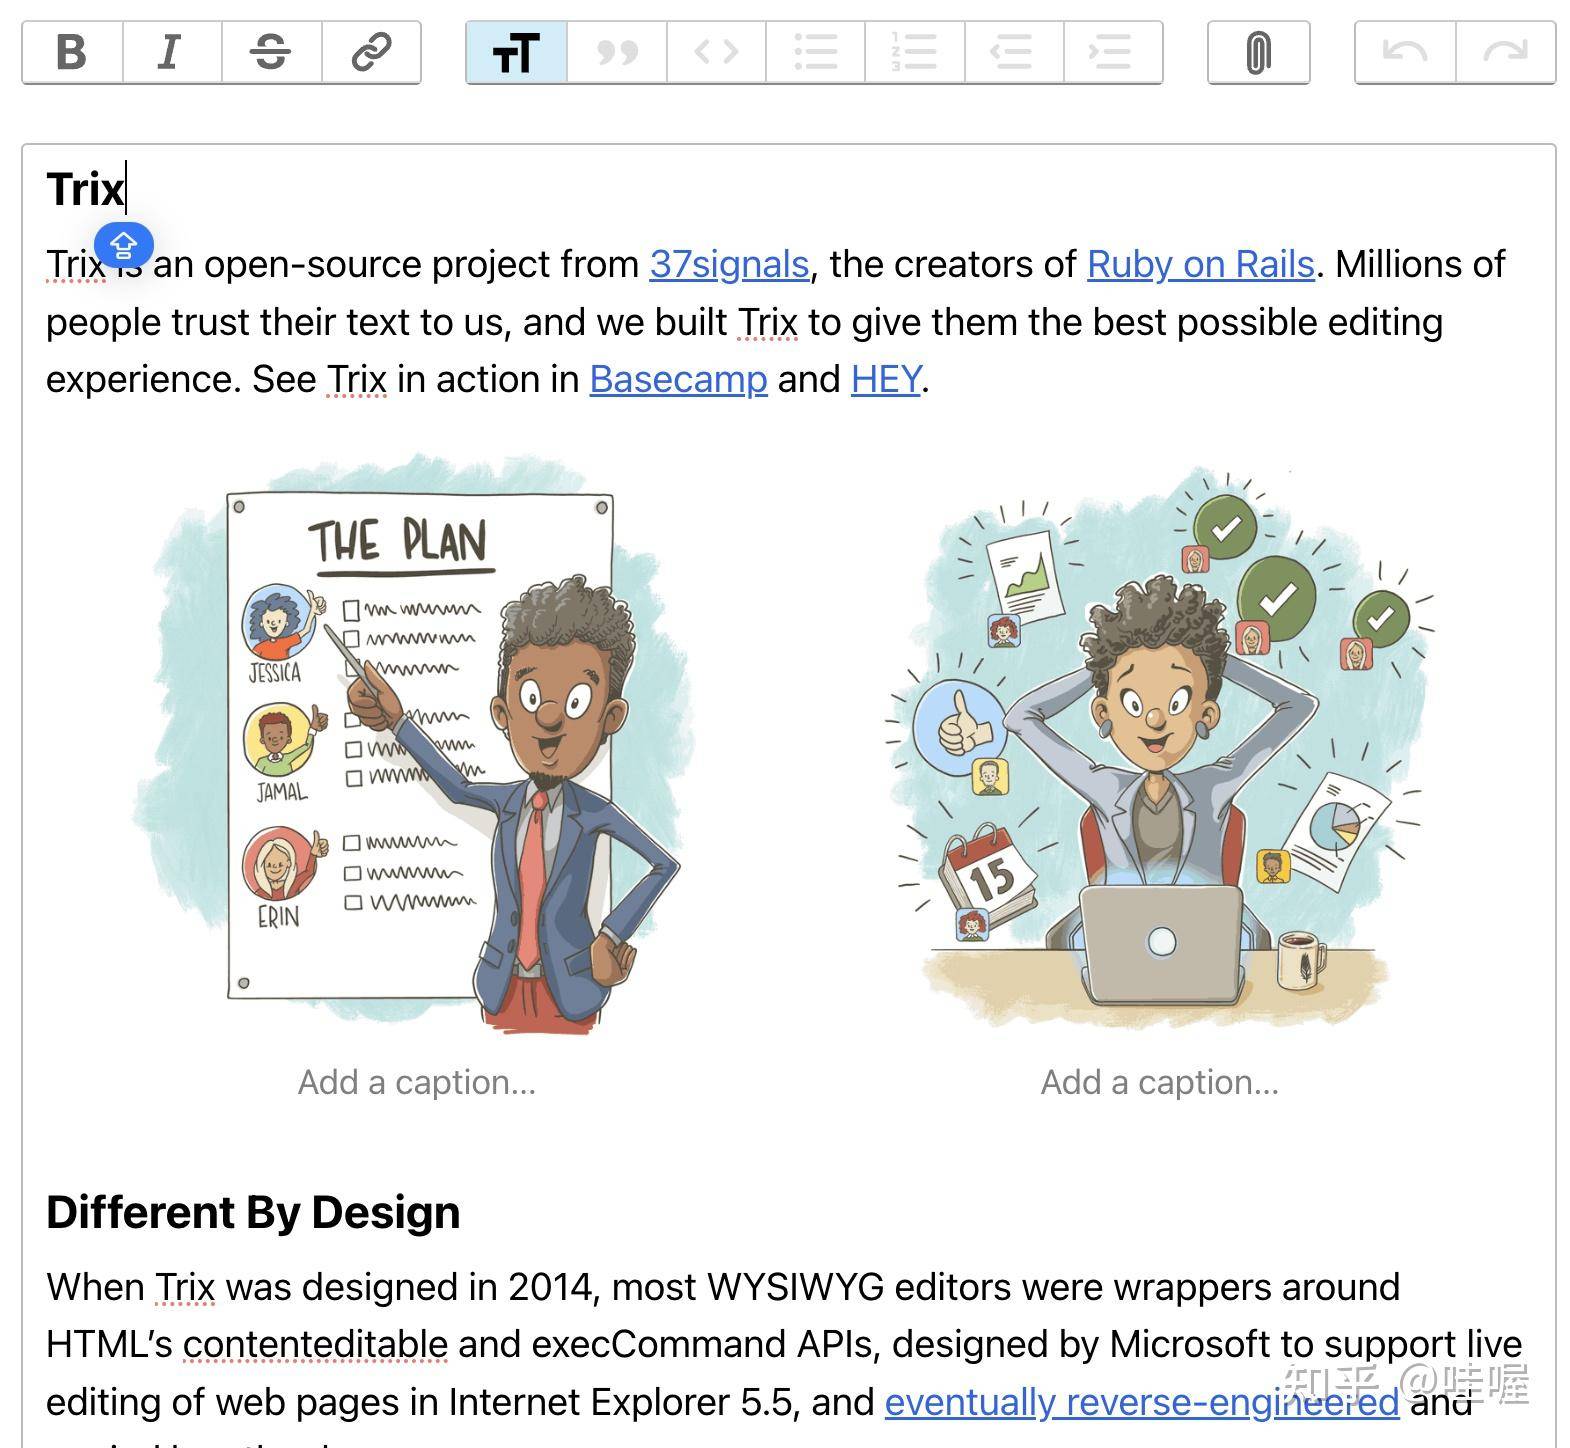Insert a hyperlink with the link icon
Viewport: 1570px width, 1448px height.
click(x=371, y=52)
